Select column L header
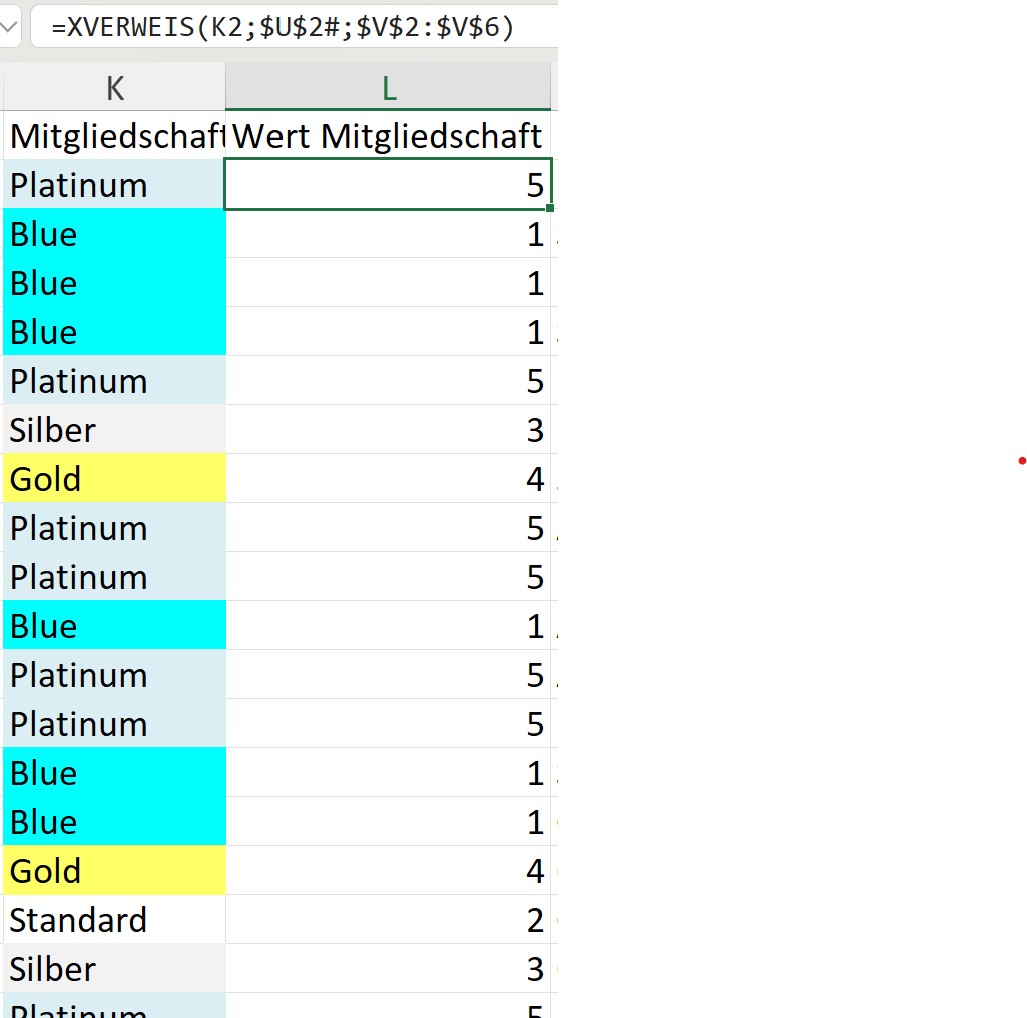This screenshot has height=1018, width=1027. pyautogui.click(x=388, y=88)
